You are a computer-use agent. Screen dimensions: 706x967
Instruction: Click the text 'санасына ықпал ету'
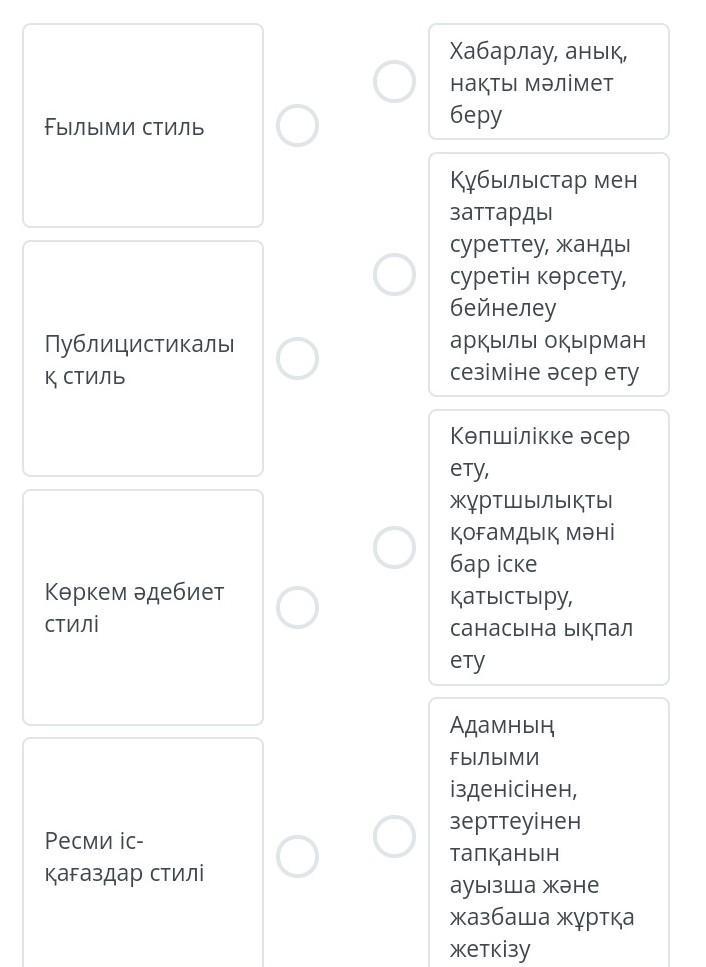(541, 644)
